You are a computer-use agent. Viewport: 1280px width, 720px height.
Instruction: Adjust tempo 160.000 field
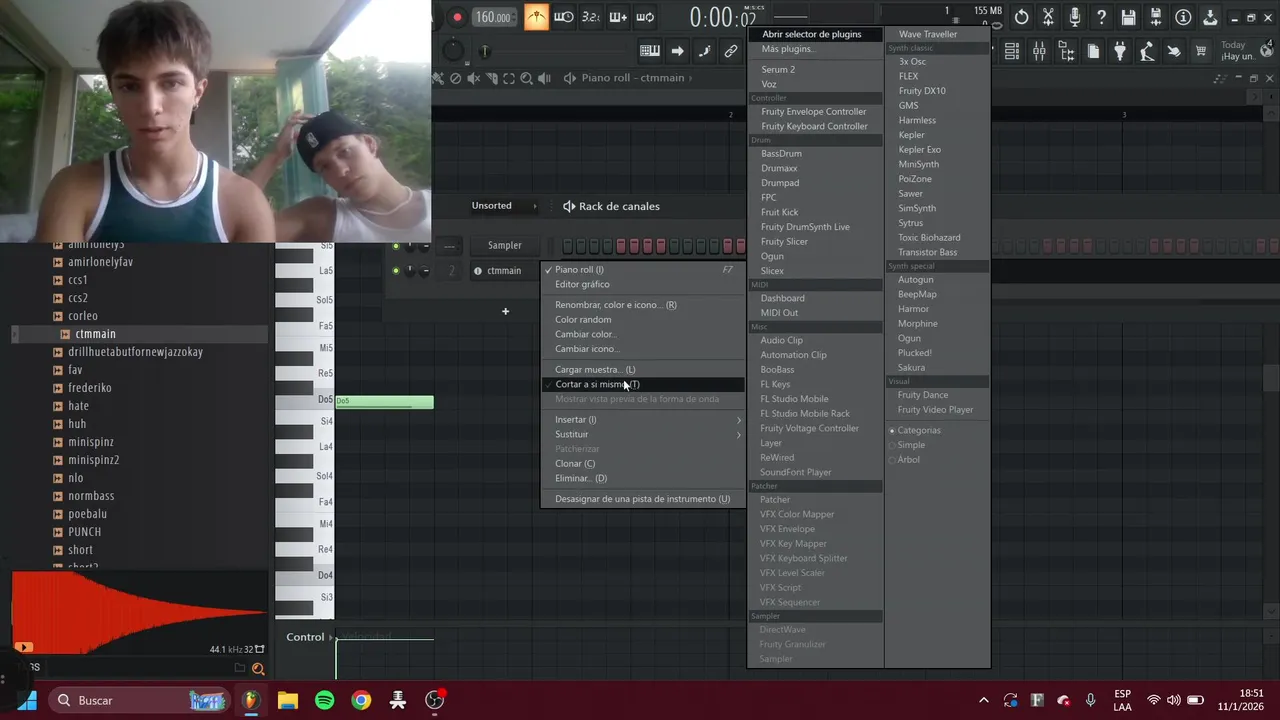[494, 17]
